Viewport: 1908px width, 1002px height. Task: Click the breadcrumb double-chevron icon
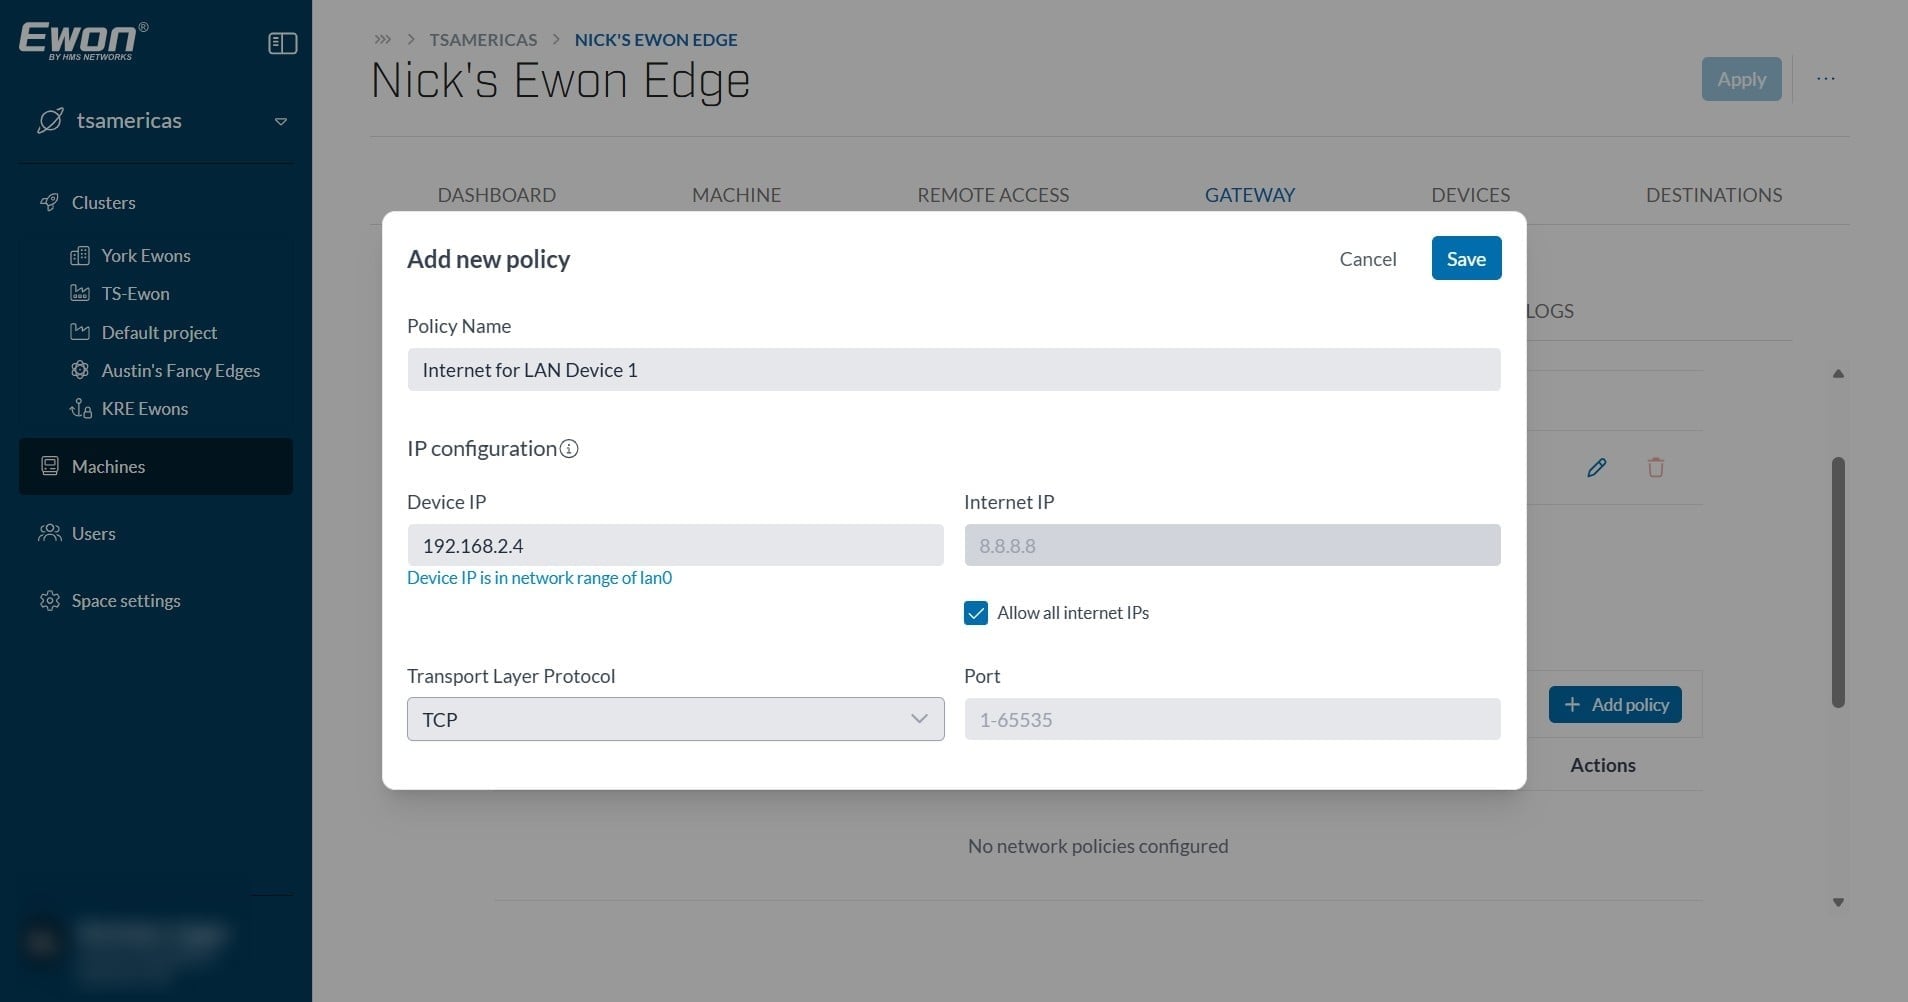click(x=382, y=40)
